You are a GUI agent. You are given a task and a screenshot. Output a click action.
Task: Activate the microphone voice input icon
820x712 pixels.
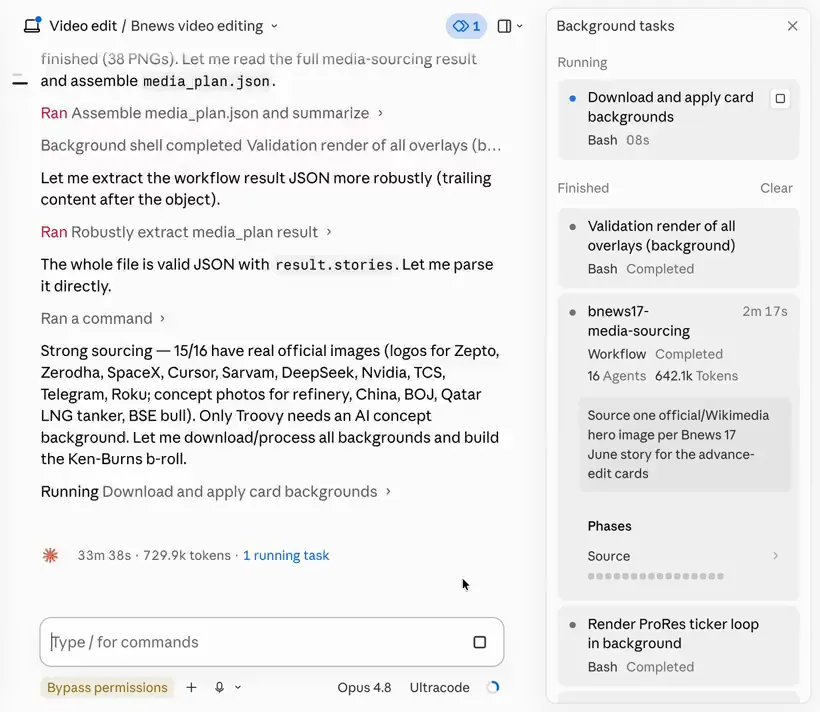click(x=220, y=687)
